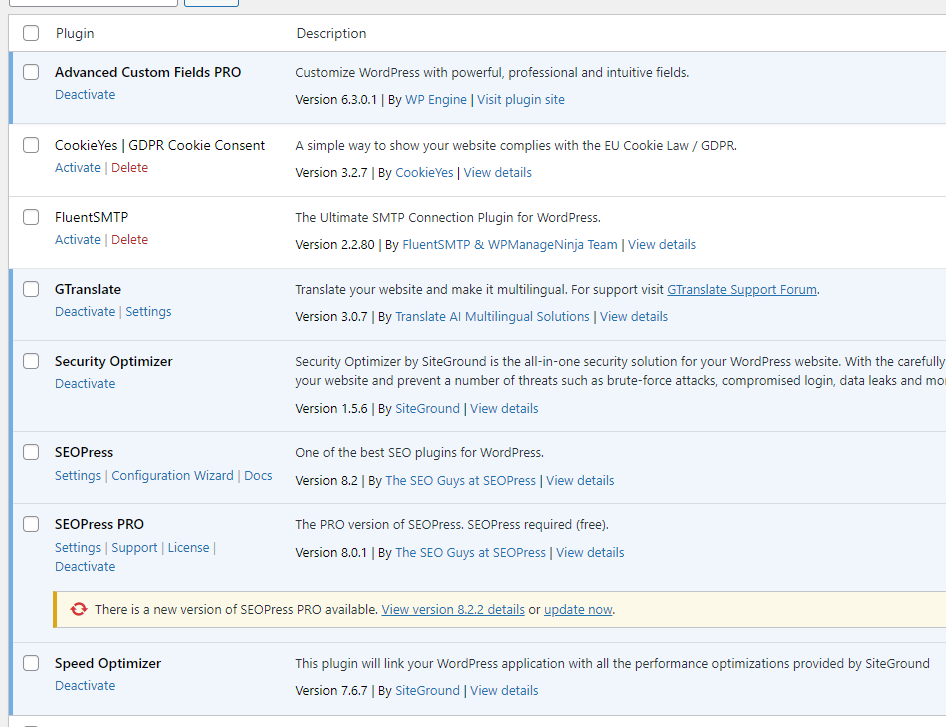Open Translate AI Multilingual Solutions link

point(492,317)
